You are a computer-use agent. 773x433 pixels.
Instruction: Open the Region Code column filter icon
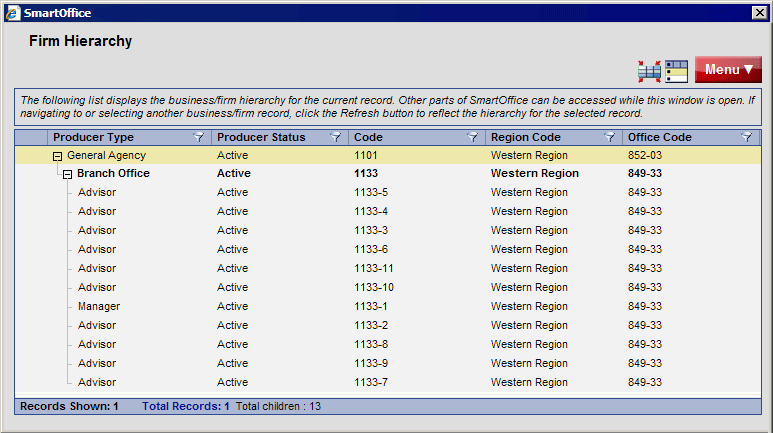tap(609, 138)
